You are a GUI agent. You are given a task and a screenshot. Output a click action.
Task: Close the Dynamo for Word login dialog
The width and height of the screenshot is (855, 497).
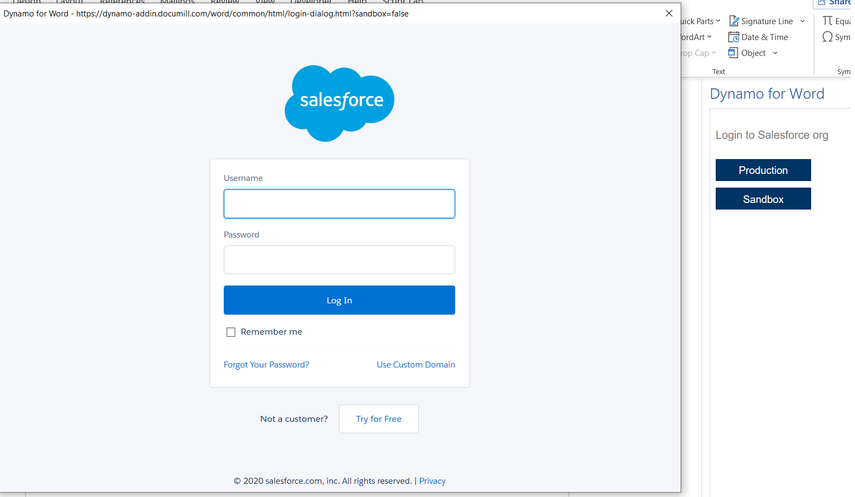click(x=669, y=13)
